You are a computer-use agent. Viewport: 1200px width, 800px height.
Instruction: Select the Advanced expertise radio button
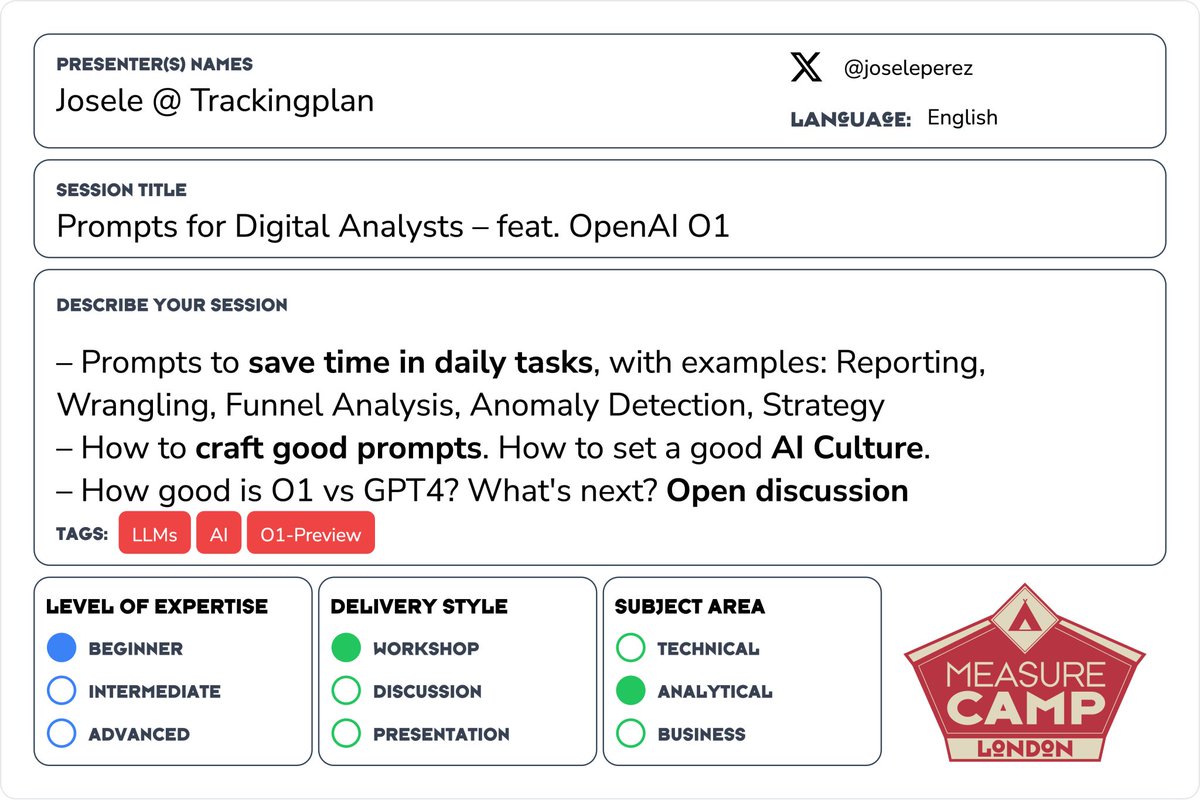pos(62,734)
